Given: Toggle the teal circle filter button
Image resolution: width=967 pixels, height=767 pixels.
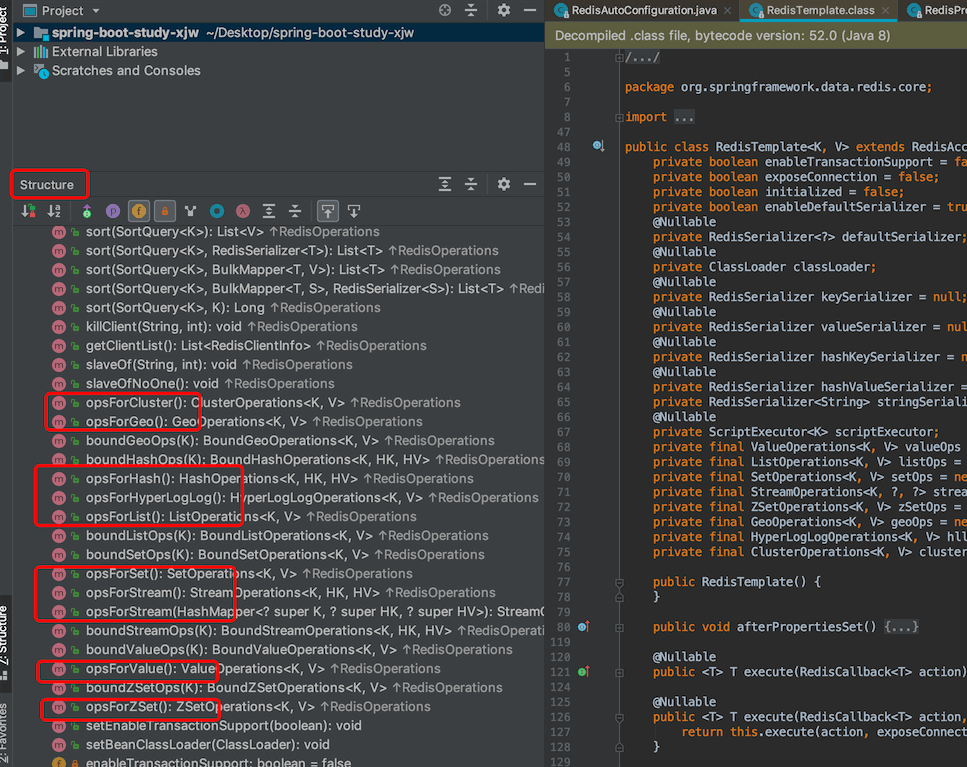Looking at the screenshot, I should (217, 211).
